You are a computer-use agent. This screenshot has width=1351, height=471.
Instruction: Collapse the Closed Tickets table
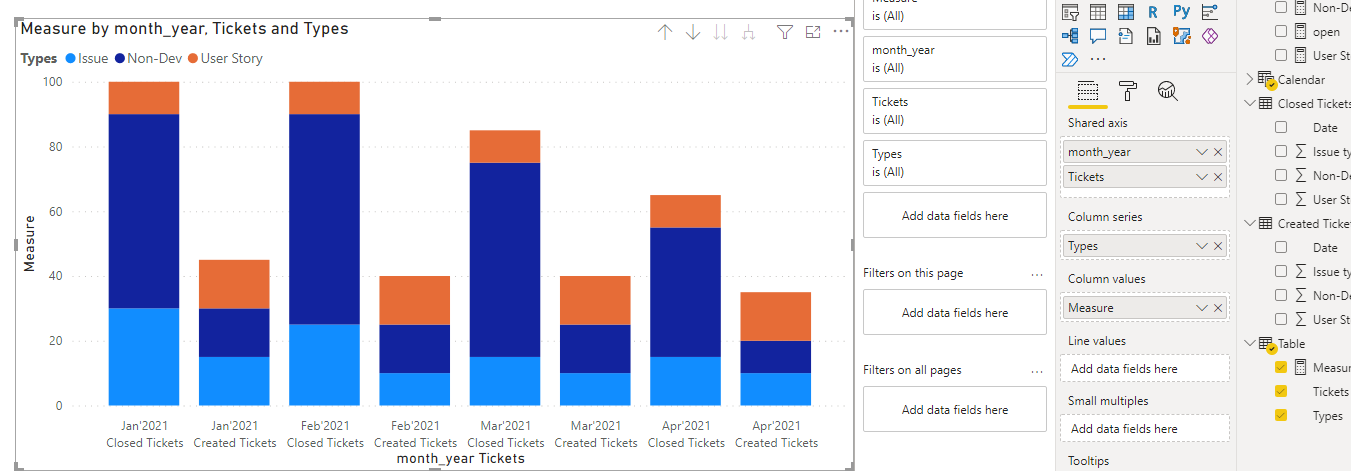(x=1249, y=103)
